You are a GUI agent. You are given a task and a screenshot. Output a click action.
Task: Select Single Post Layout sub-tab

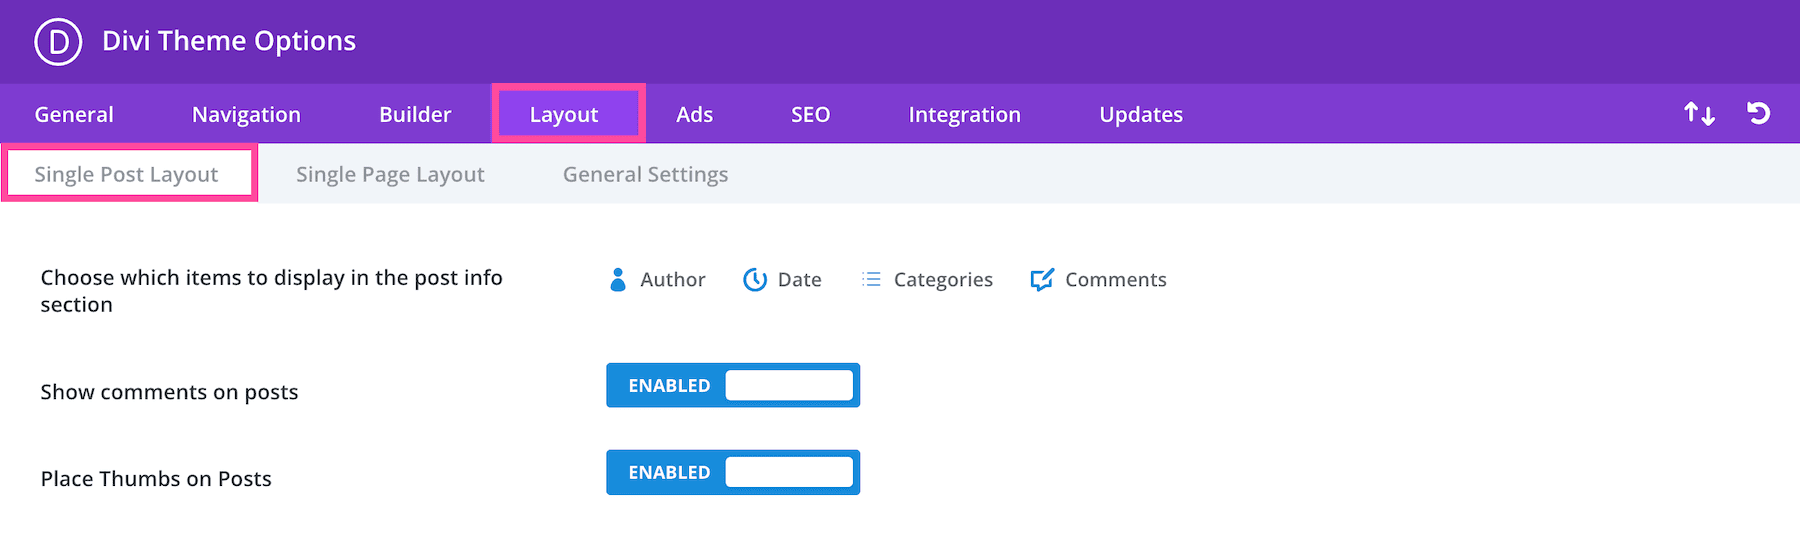pyautogui.click(x=127, y=175)
